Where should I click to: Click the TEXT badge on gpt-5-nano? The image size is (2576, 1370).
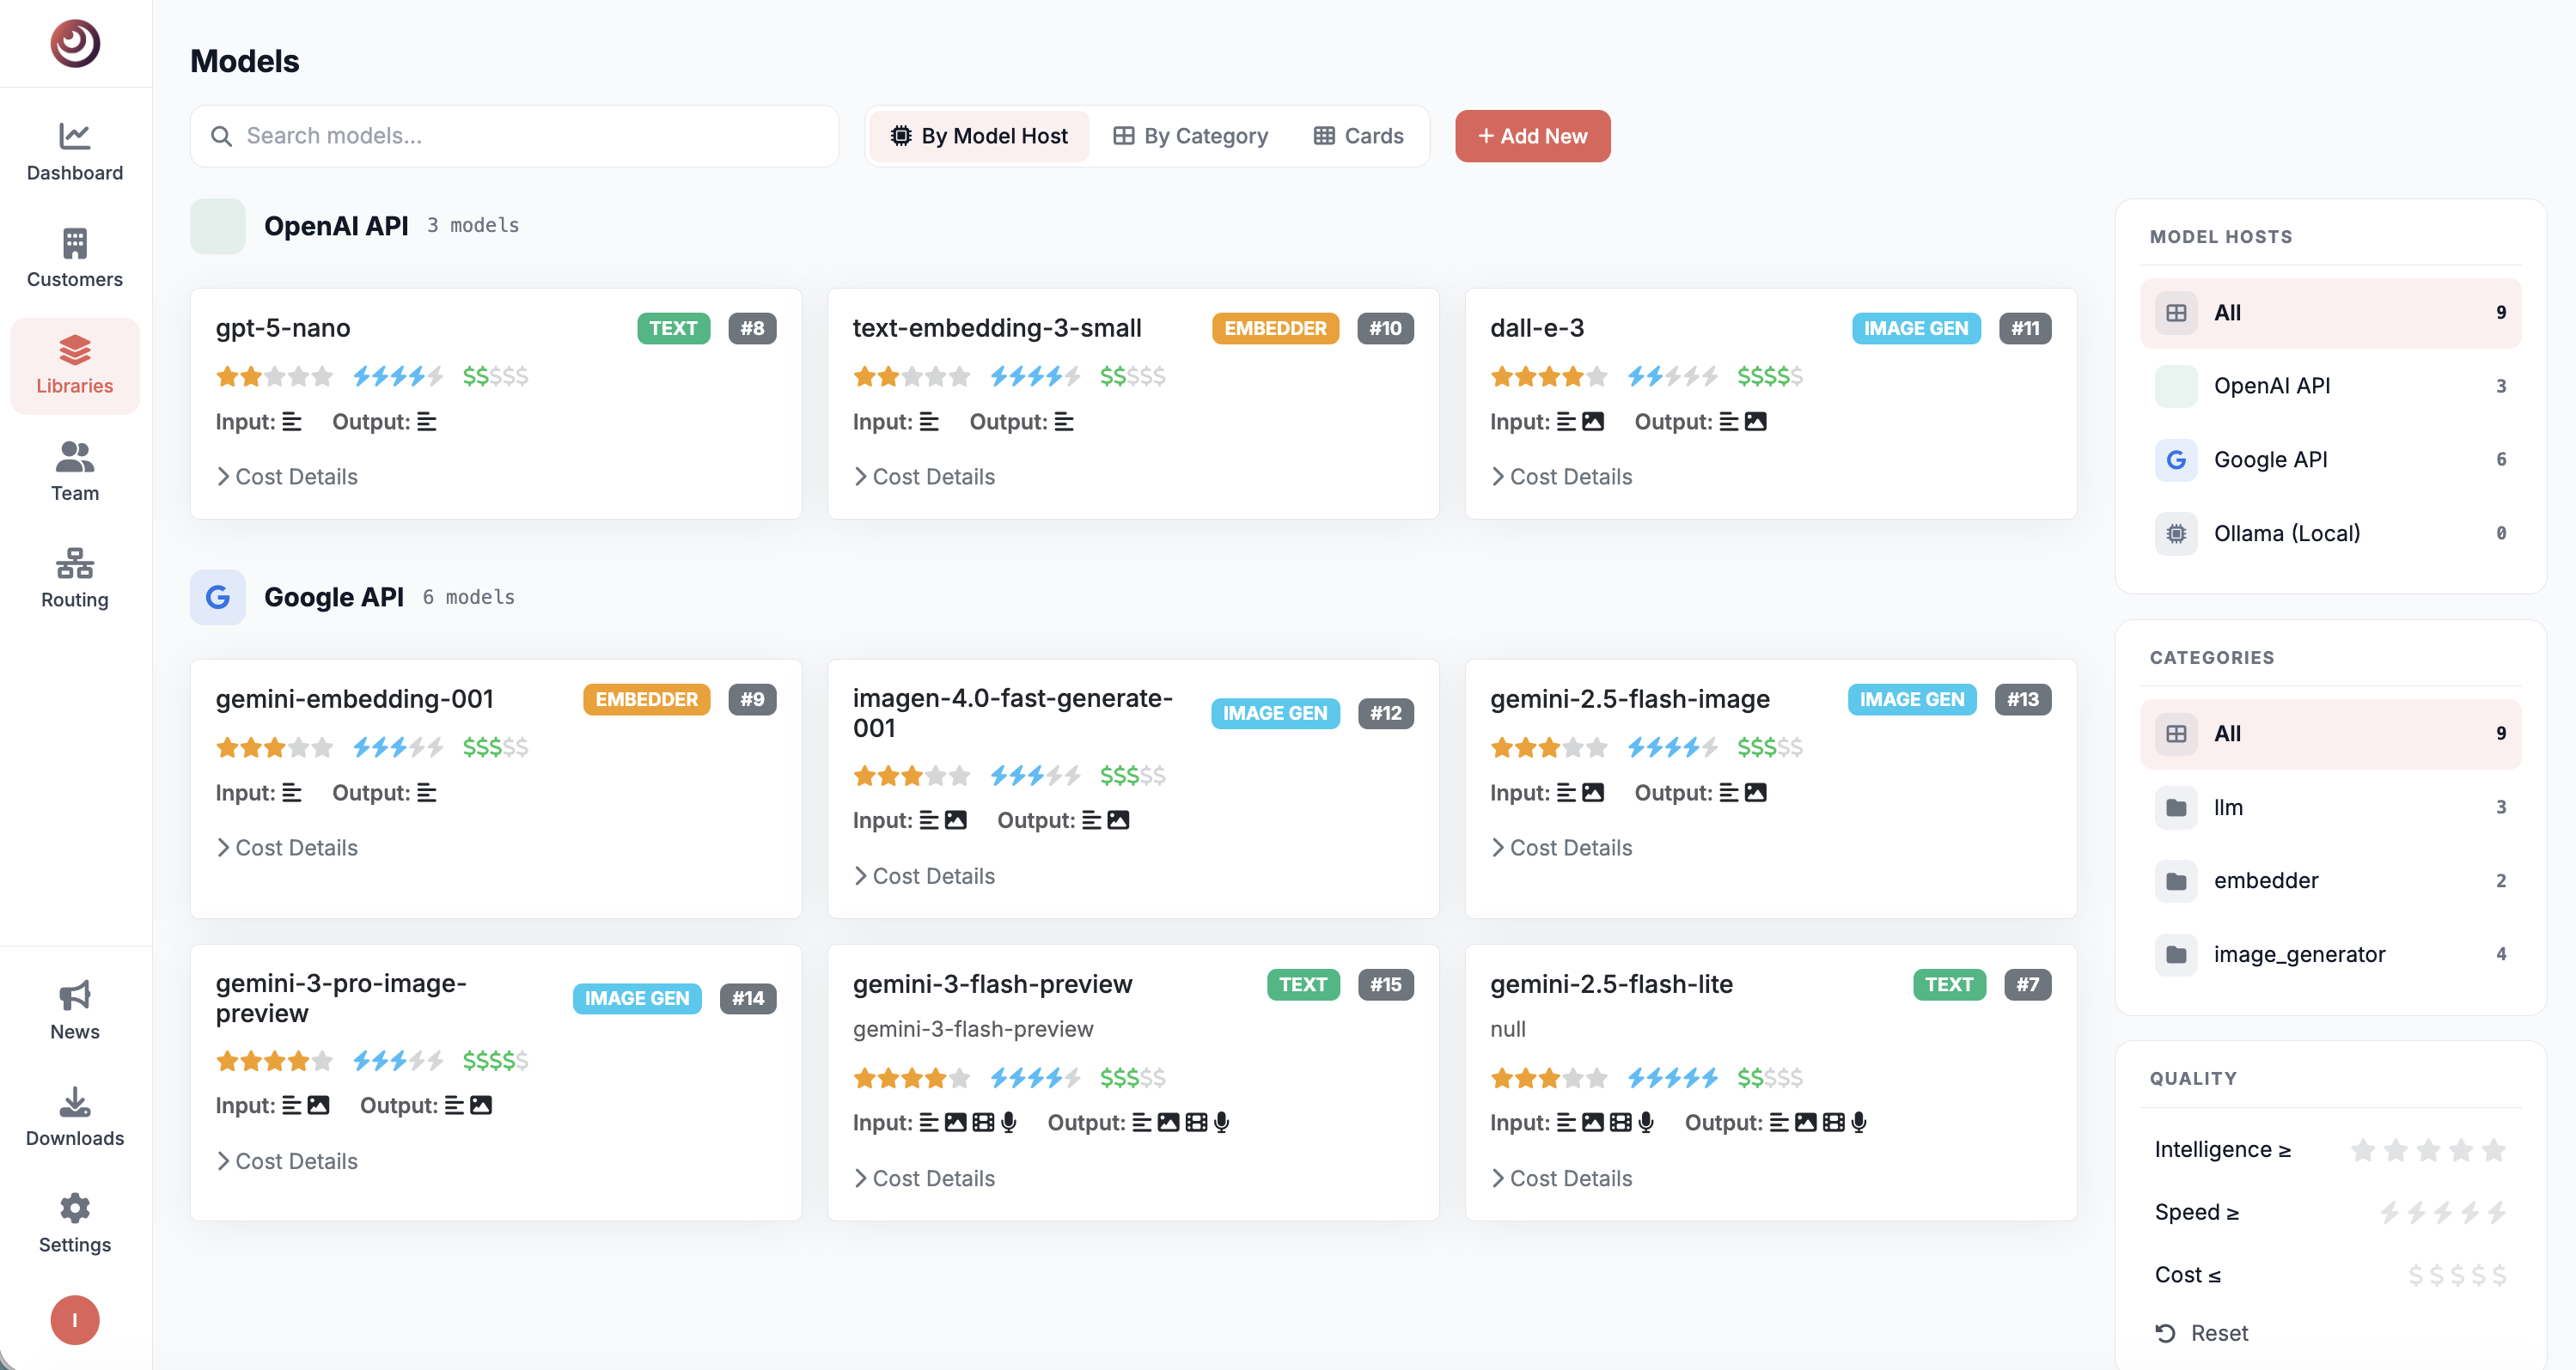(x=673, y=328)
